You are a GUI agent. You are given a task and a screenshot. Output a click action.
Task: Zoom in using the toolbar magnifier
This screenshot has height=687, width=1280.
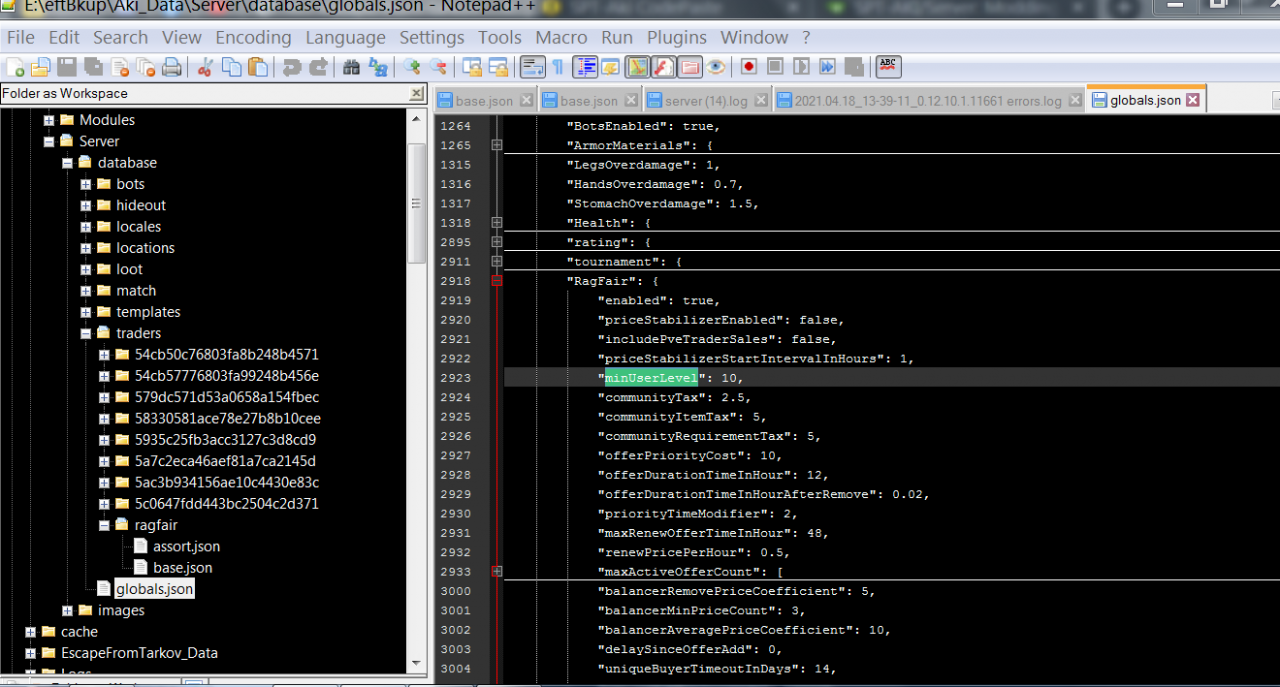pos(412,68)
